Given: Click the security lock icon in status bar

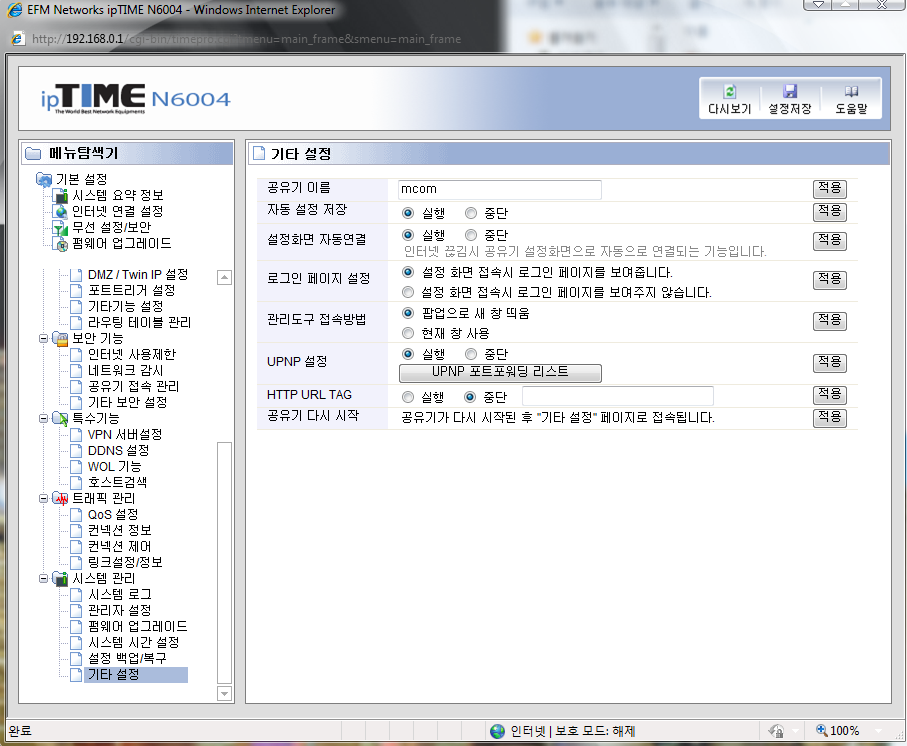Looking at the screenshot, I should click(x=776, y=731).
